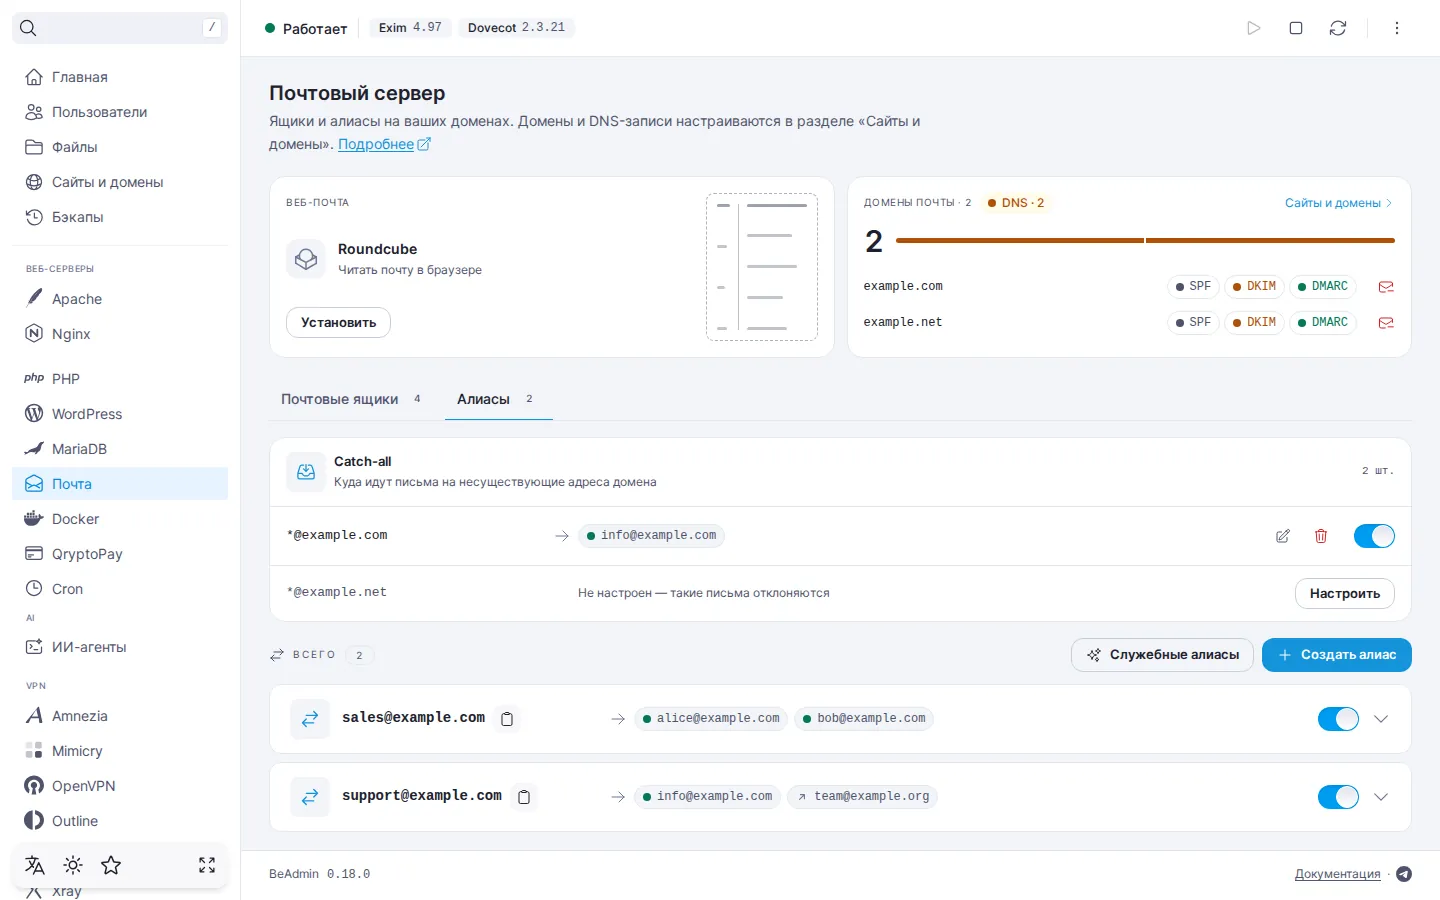Click the search magnifier icon
The image size is (1440, 900).
point(28,28)
